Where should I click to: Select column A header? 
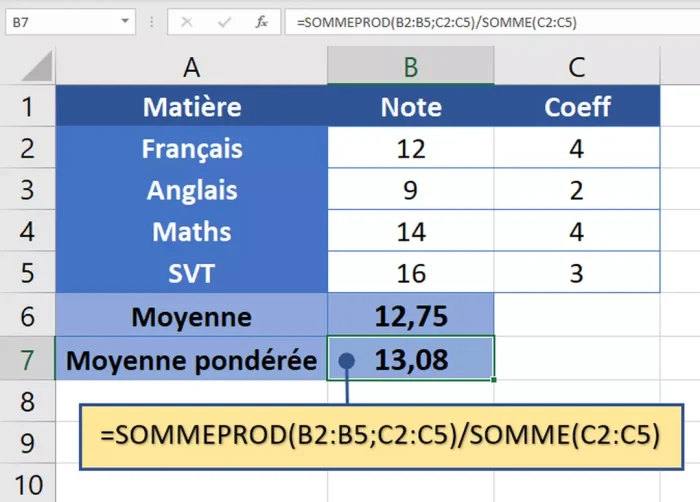pos(191,67)
